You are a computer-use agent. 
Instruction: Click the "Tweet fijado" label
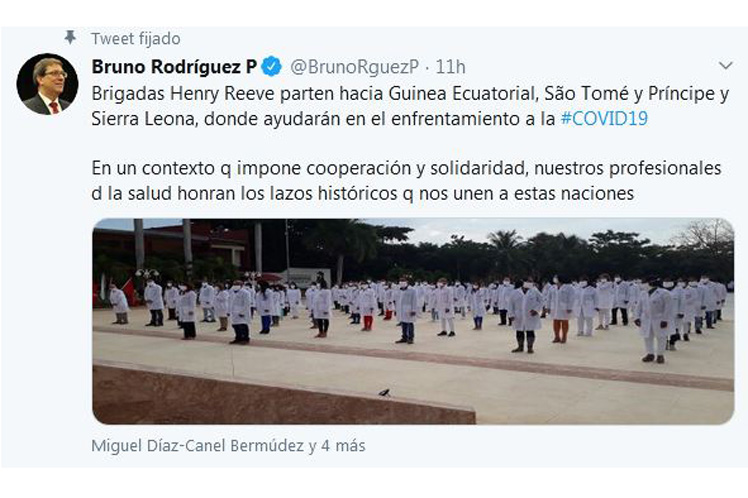coord(136,39)
